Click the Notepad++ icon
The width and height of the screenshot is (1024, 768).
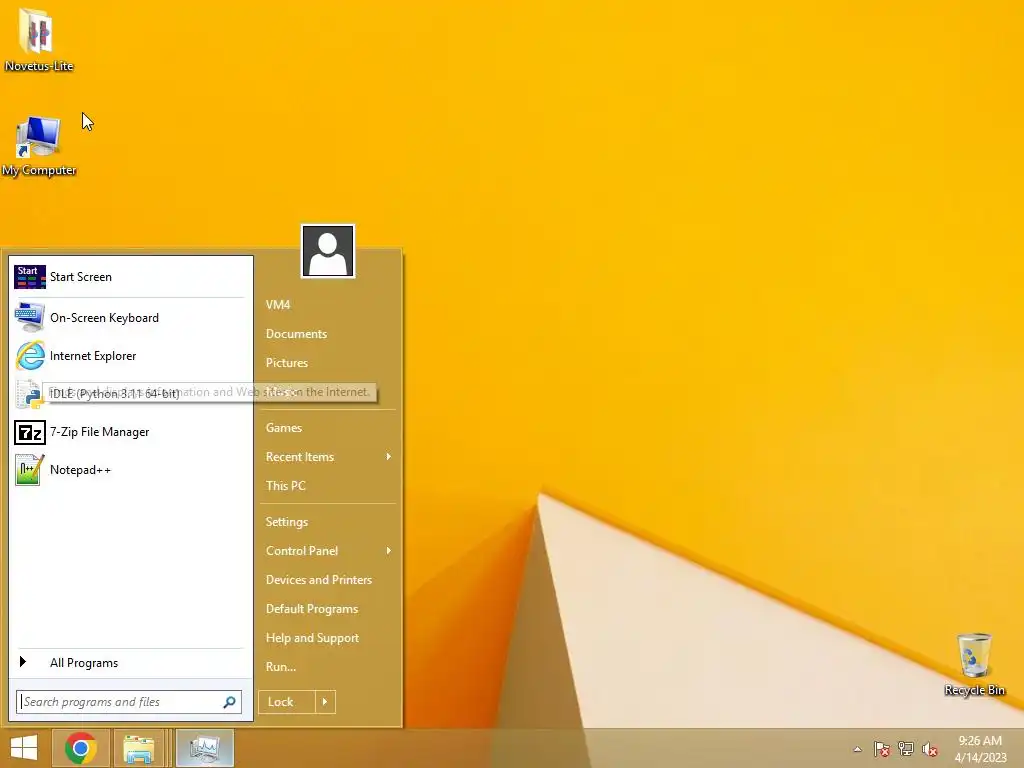pos(29,470)
